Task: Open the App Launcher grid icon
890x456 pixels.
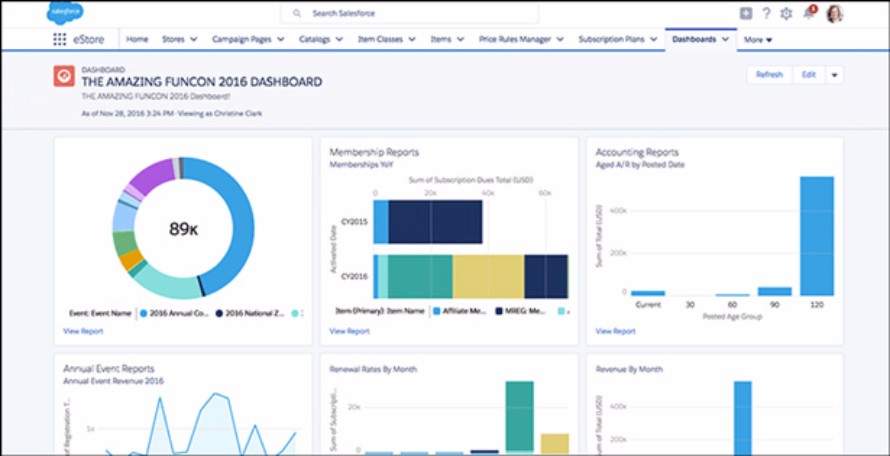Action: (x=60, y=39)
